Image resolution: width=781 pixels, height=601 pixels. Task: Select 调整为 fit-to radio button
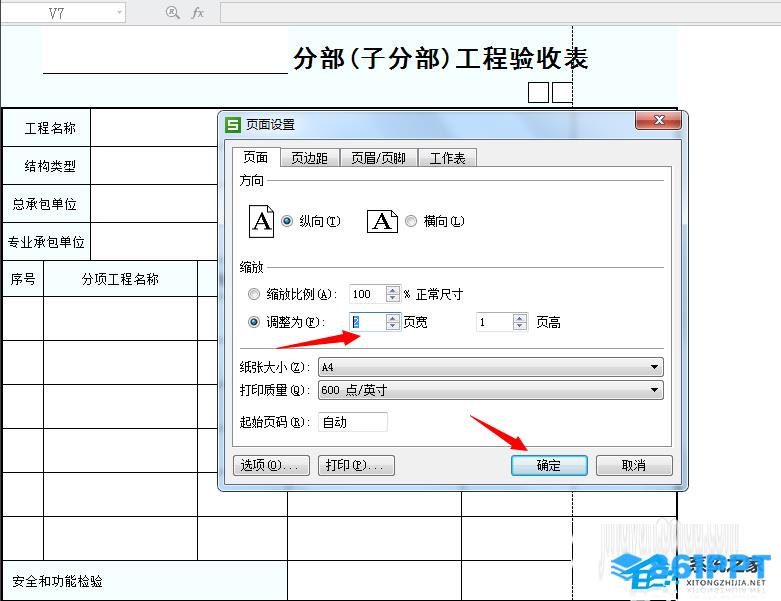[x=254, y=322]
